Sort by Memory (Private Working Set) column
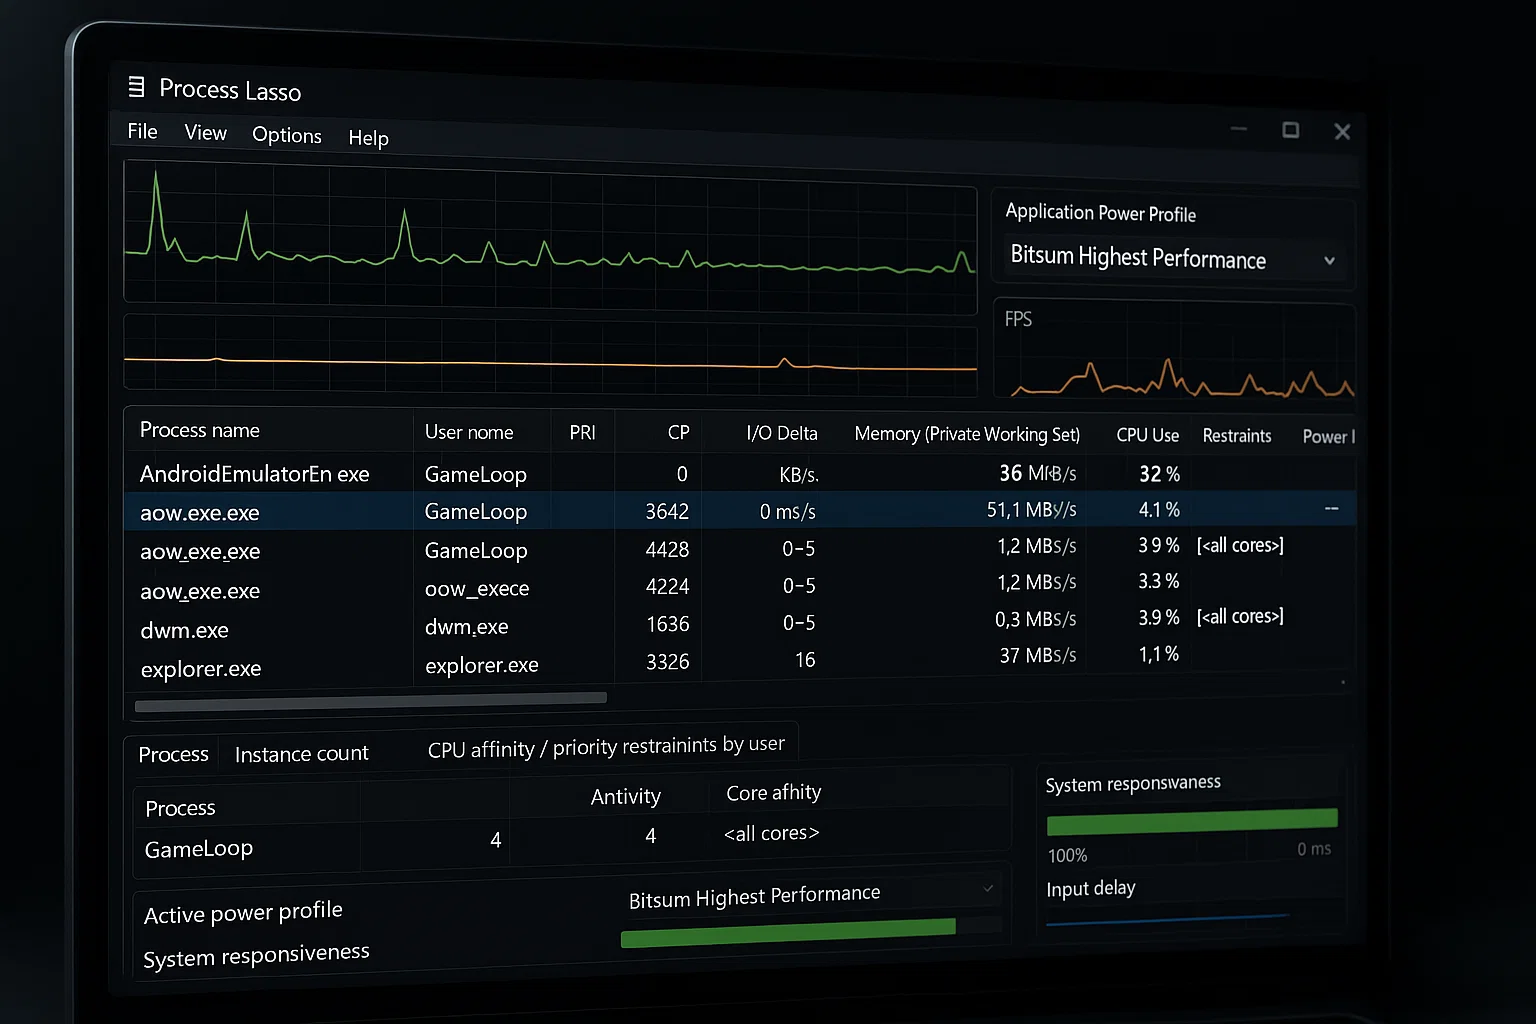The height and width of the screenshot is (1024, 1536). click(x=967, y=434)
